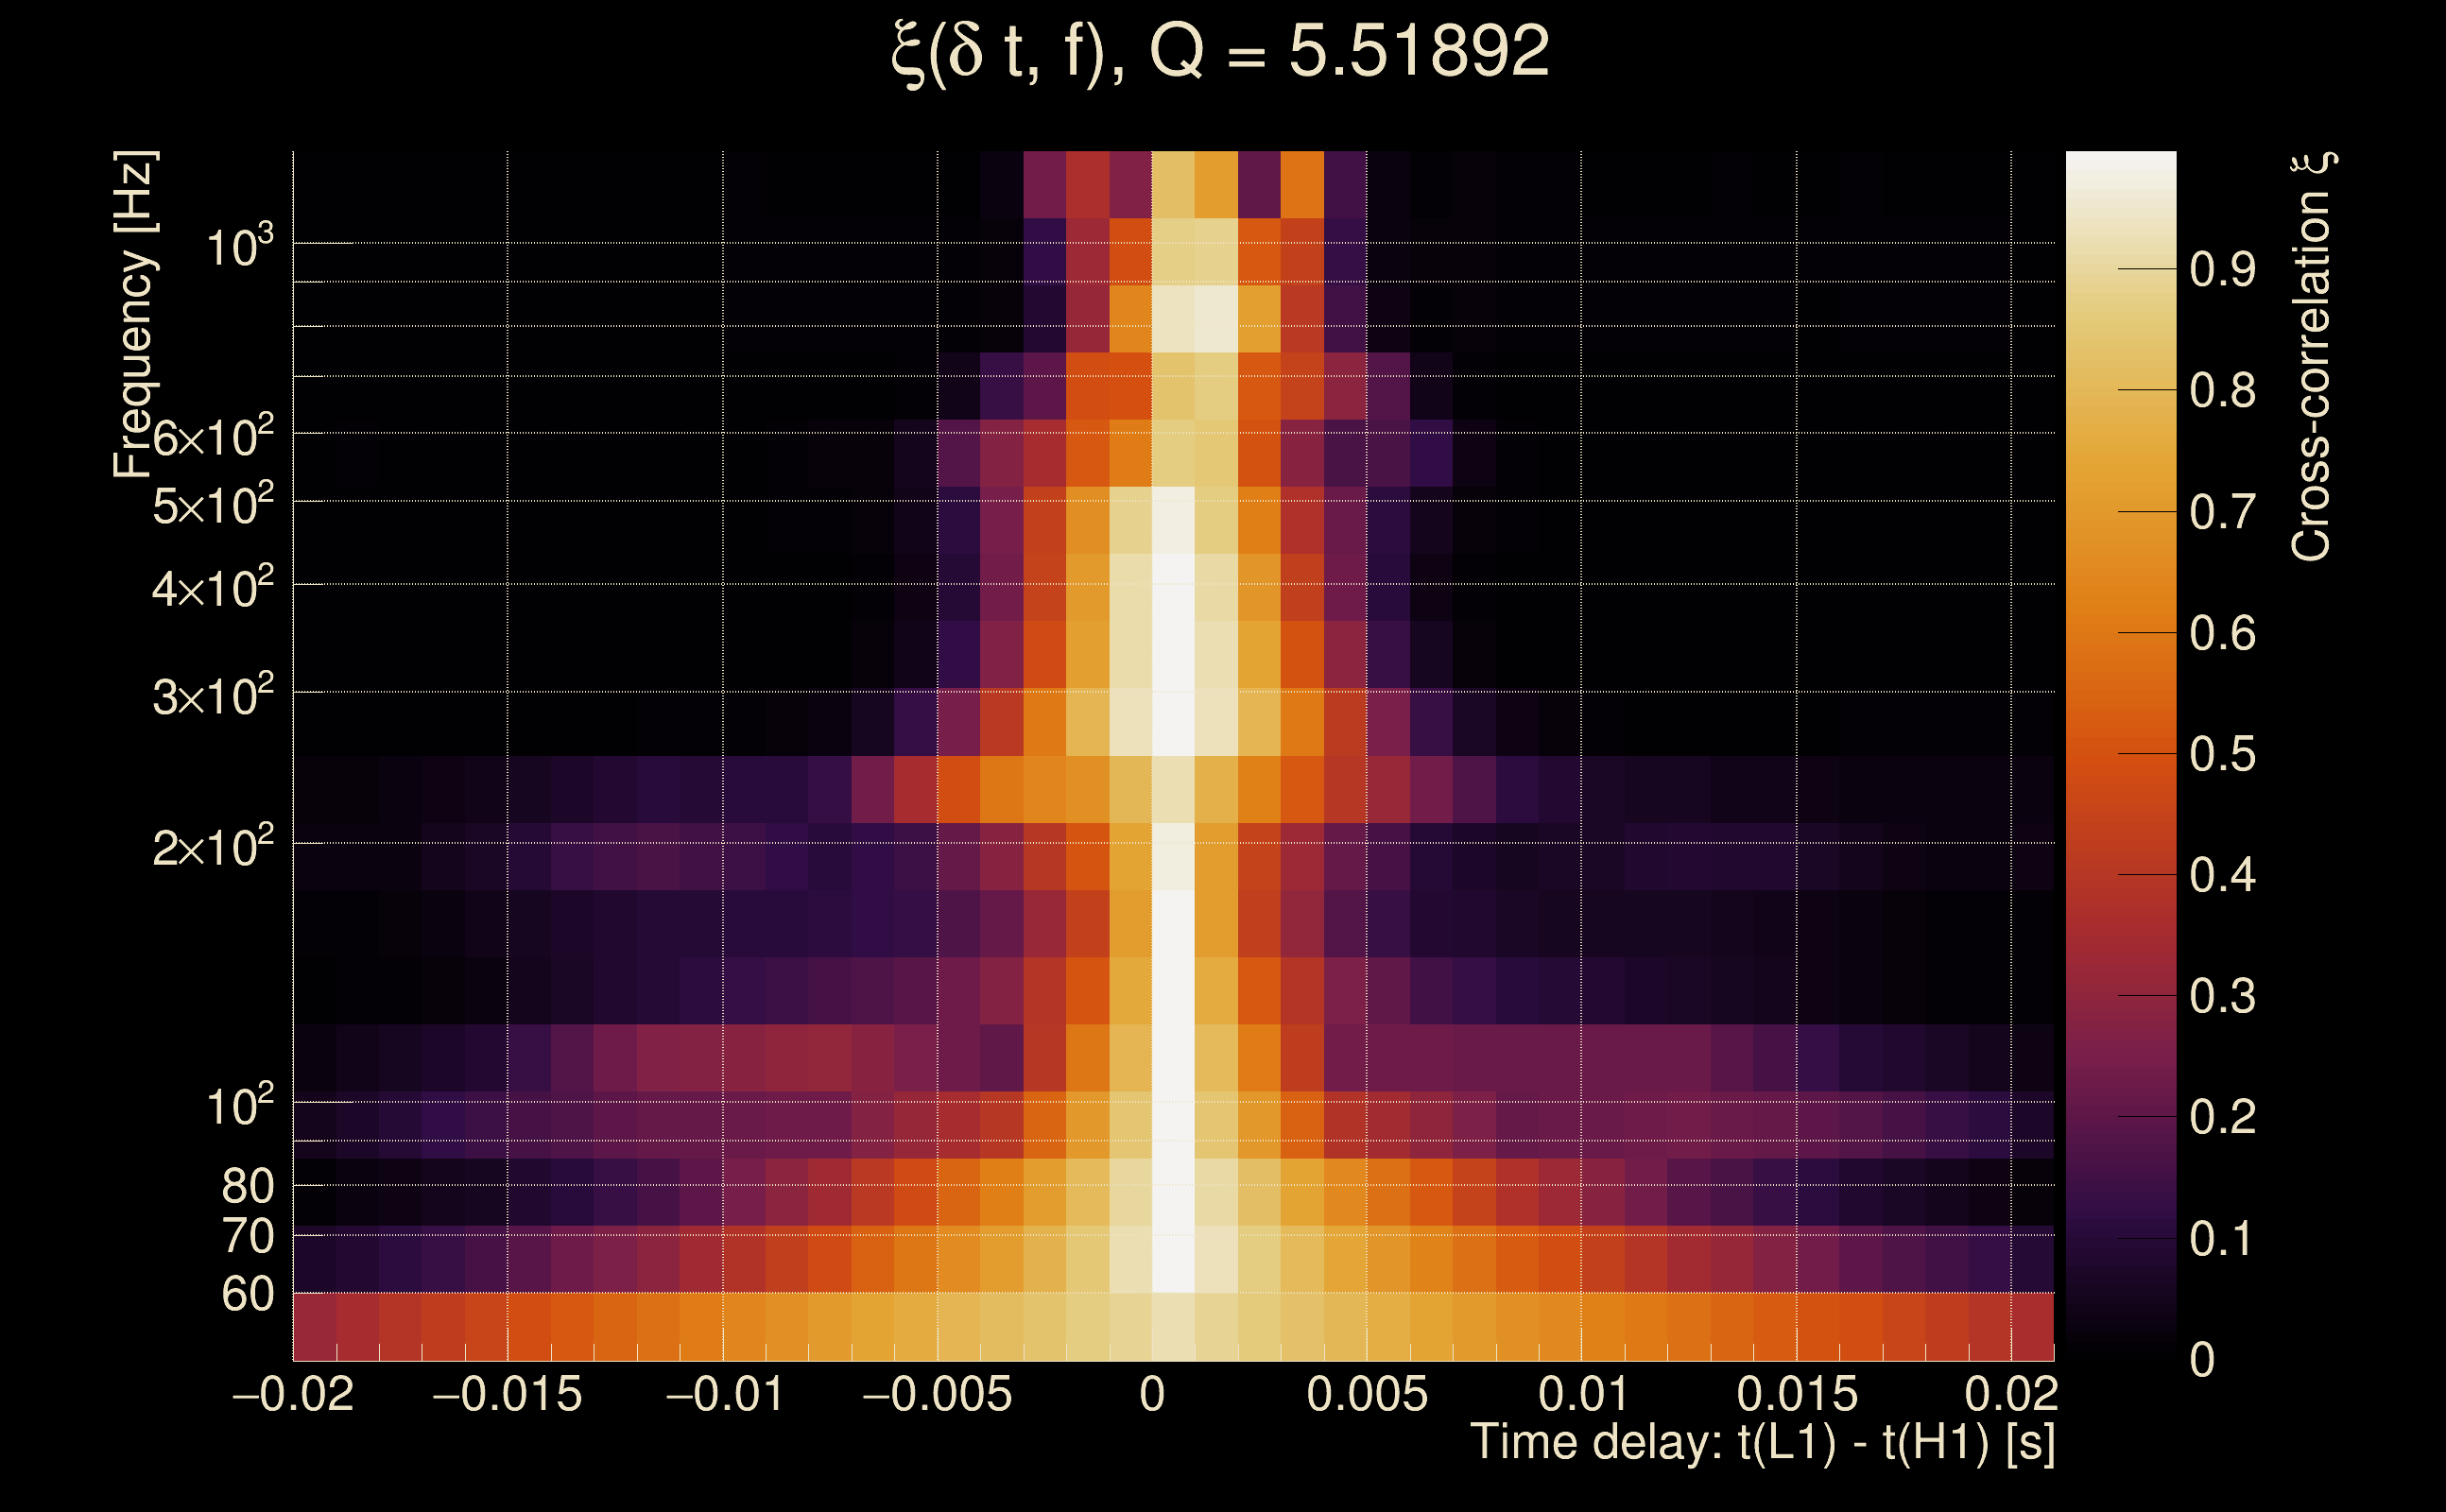Click the 10^3 frequency tick label
2446x1512 pixels.
239,246
